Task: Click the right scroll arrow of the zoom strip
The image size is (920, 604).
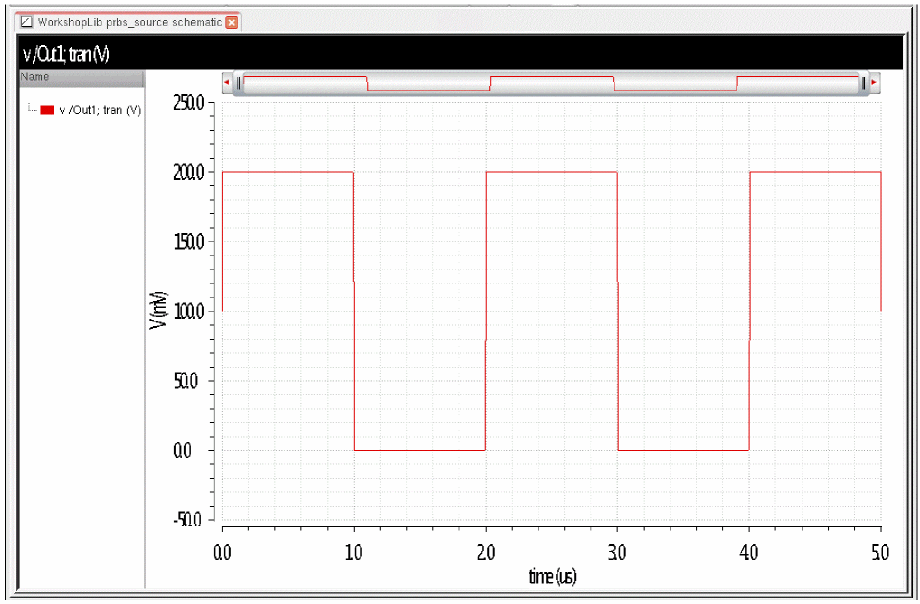Action: pyautogui.click(x=874, y=83)
